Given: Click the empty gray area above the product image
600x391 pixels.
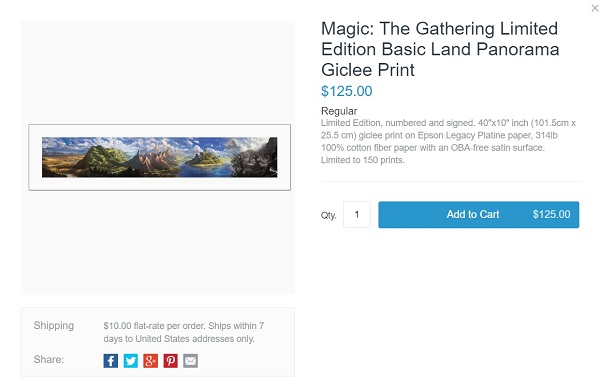Looking at the screenshot, I should tap(158, 73).
